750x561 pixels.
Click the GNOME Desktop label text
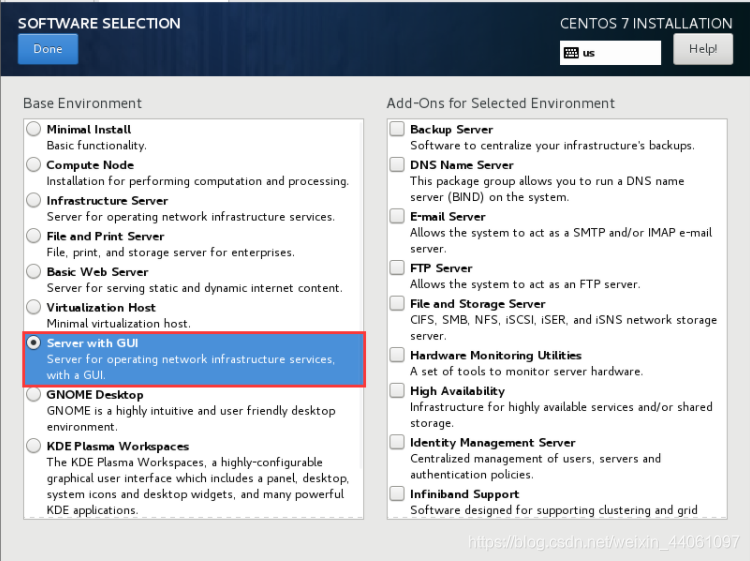pyautogui.click(x=95, y=395)
